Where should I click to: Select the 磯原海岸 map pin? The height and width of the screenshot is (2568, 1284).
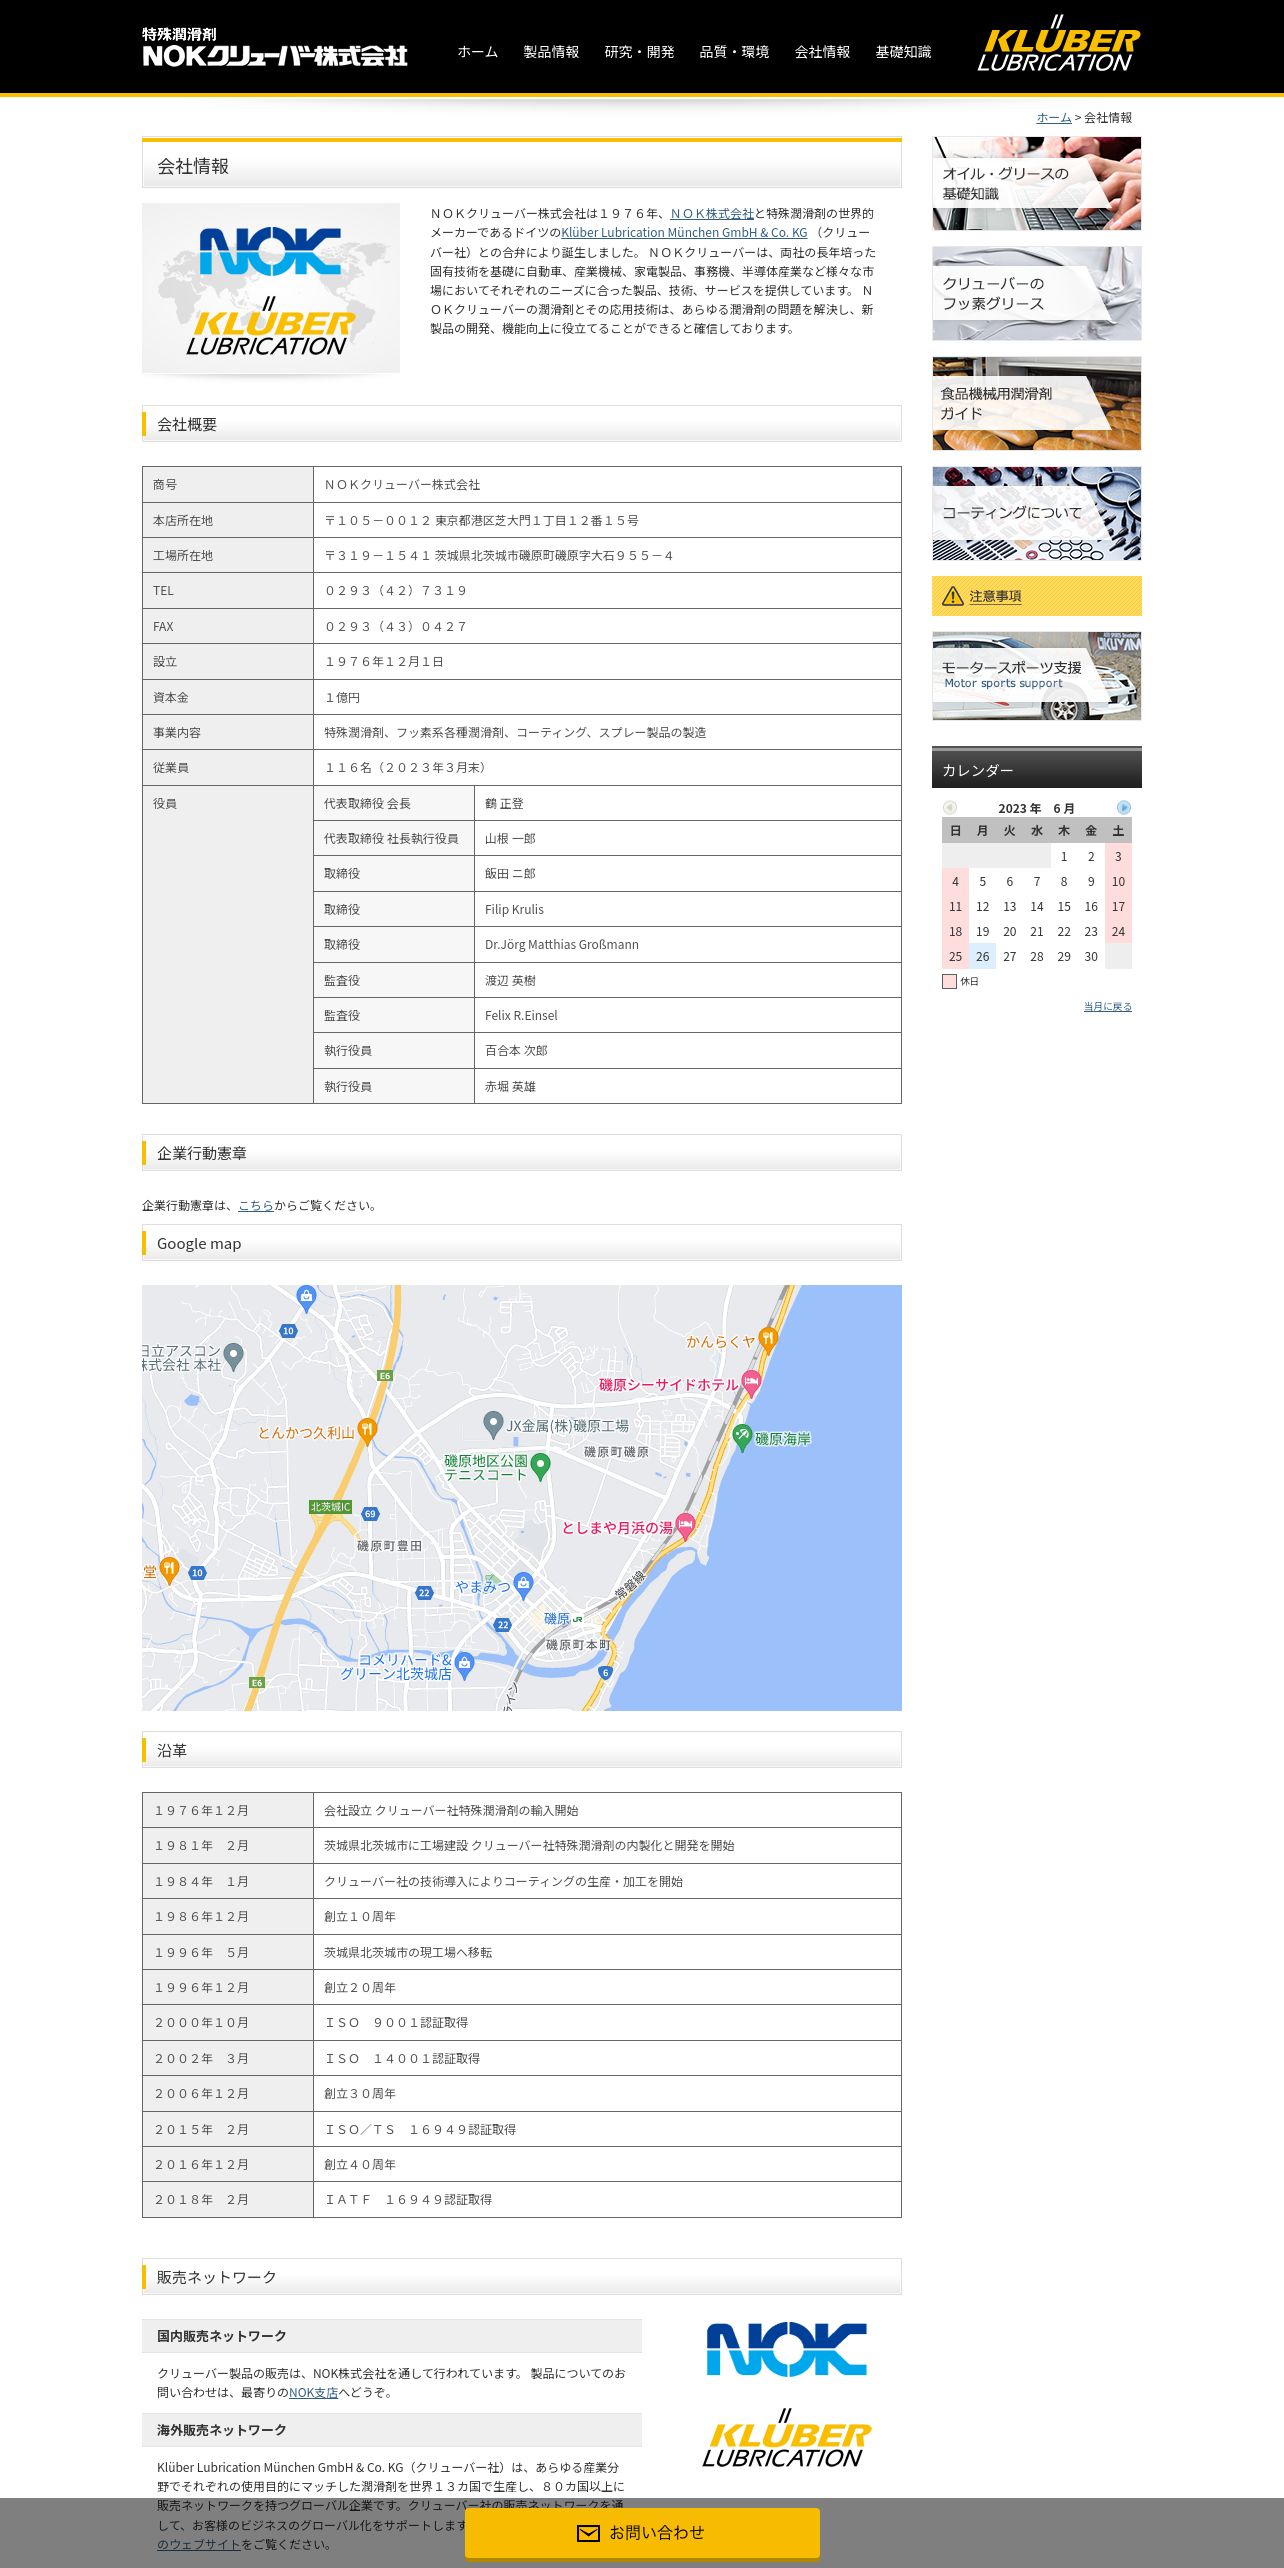pyautogui.click(x=742, y=1437)
